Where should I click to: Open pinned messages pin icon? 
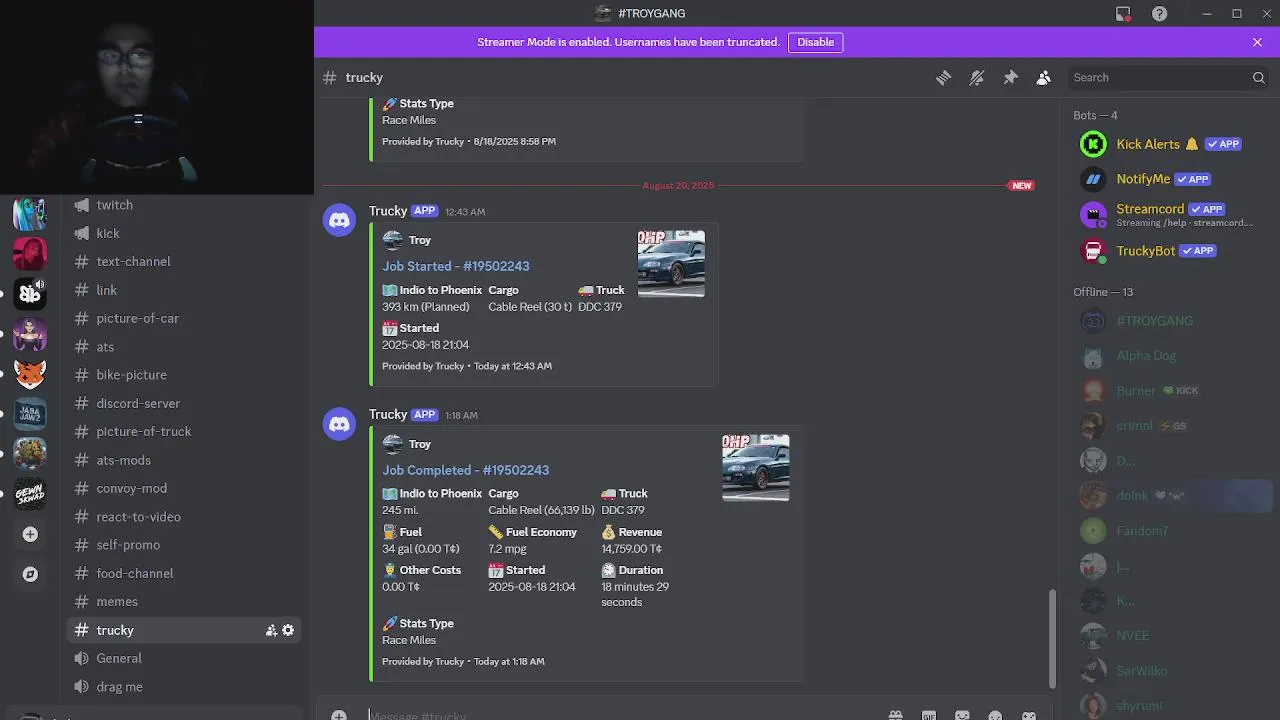coord(1010,78)
